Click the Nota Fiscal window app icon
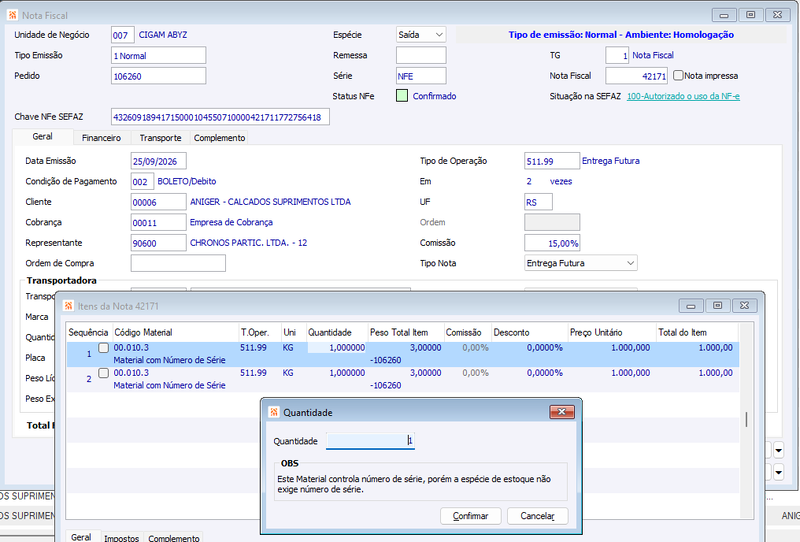The image size is (800, 542). pyautogui.click(x=13, y=15)
